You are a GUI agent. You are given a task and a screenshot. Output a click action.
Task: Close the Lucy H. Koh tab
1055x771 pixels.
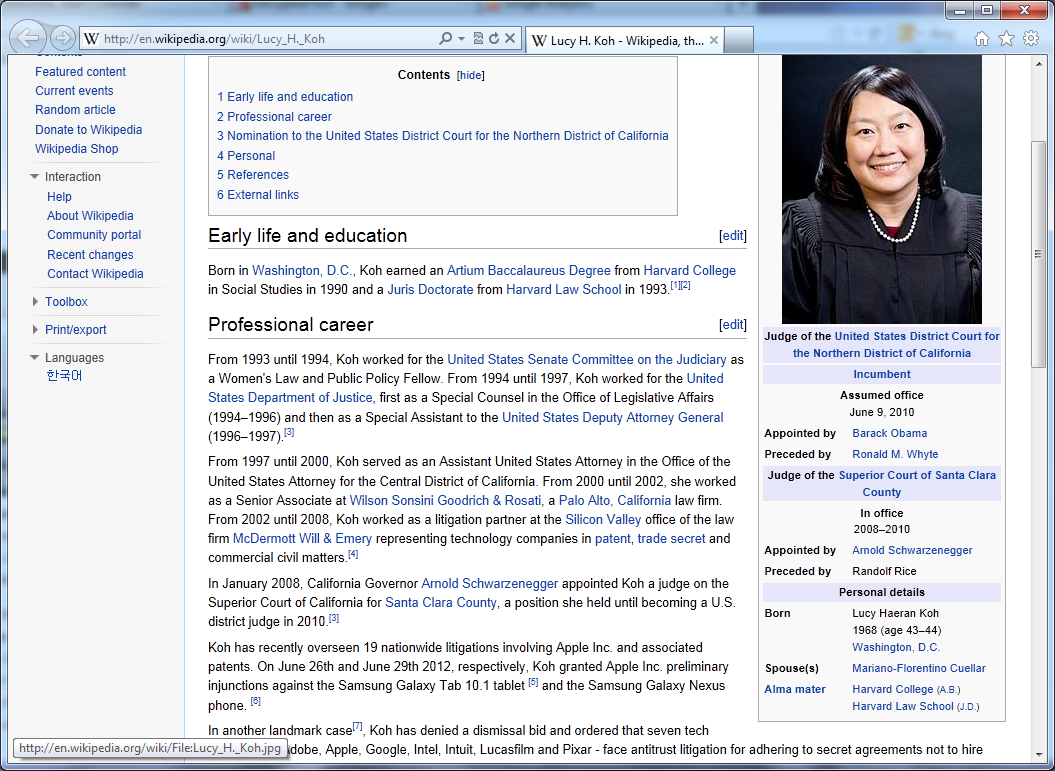(714, 40)
